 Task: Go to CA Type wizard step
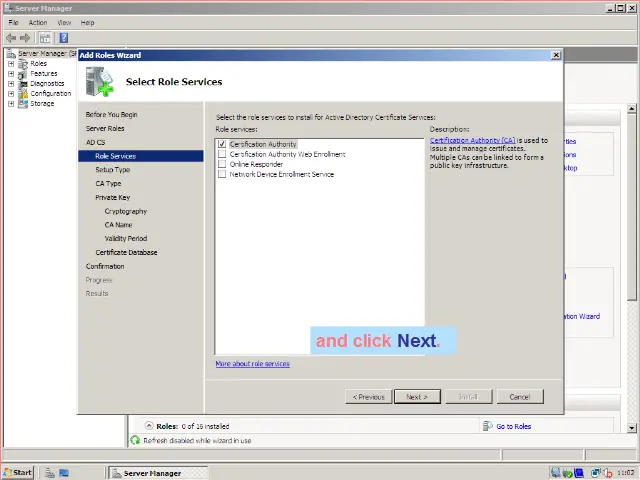coord(108,184)
